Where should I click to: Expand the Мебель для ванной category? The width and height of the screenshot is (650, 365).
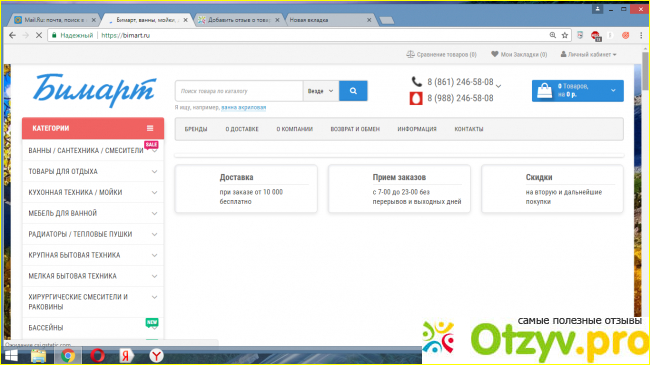point(93,213)
